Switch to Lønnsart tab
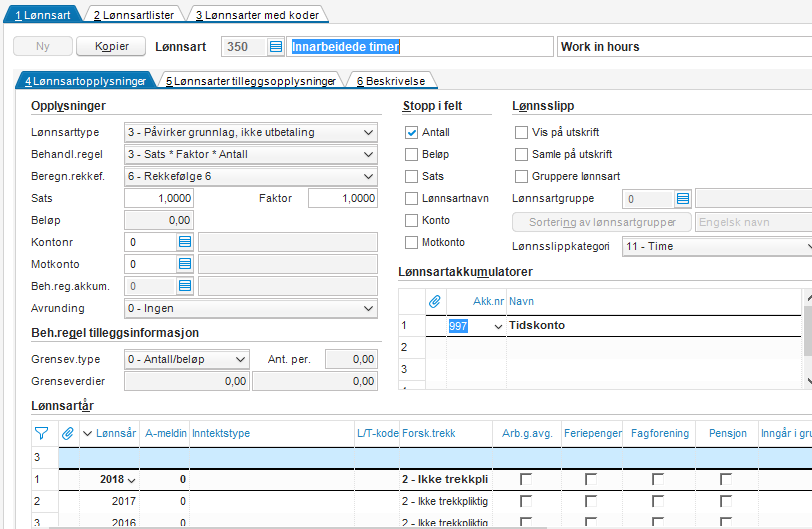812x529 pixels. [x=42, y=15]
